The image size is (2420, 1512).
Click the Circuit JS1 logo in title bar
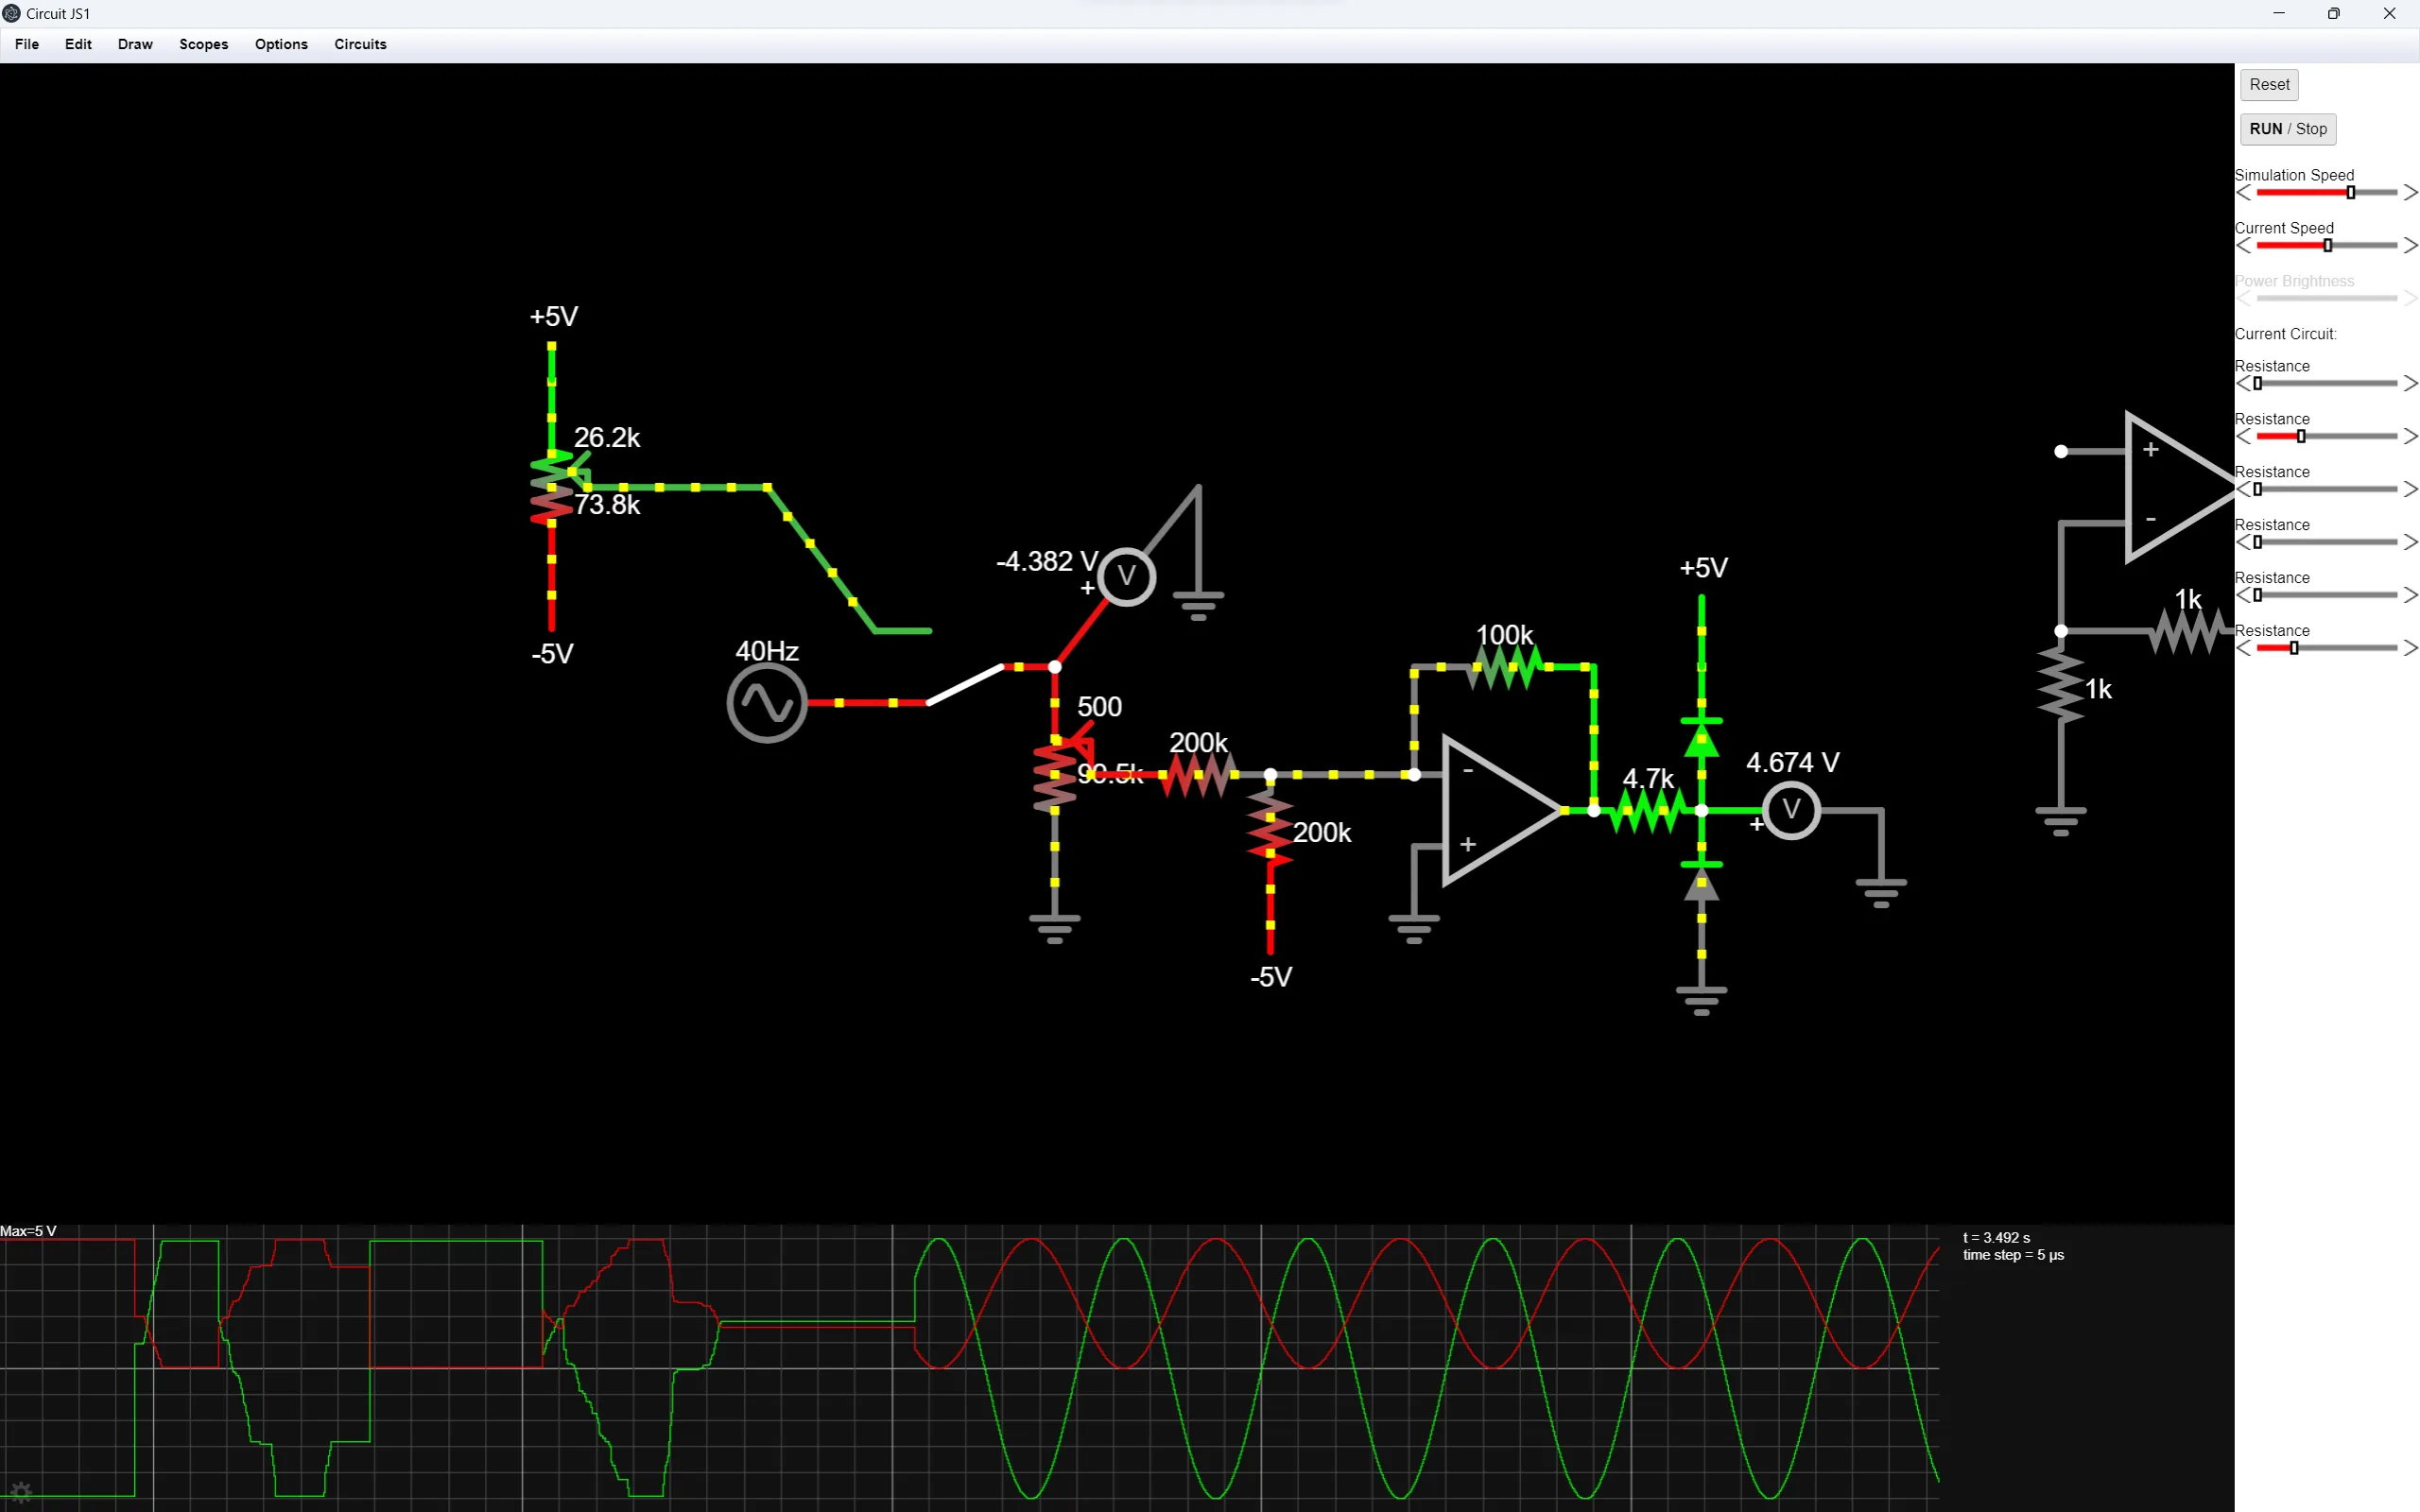(x=11, y=13)
